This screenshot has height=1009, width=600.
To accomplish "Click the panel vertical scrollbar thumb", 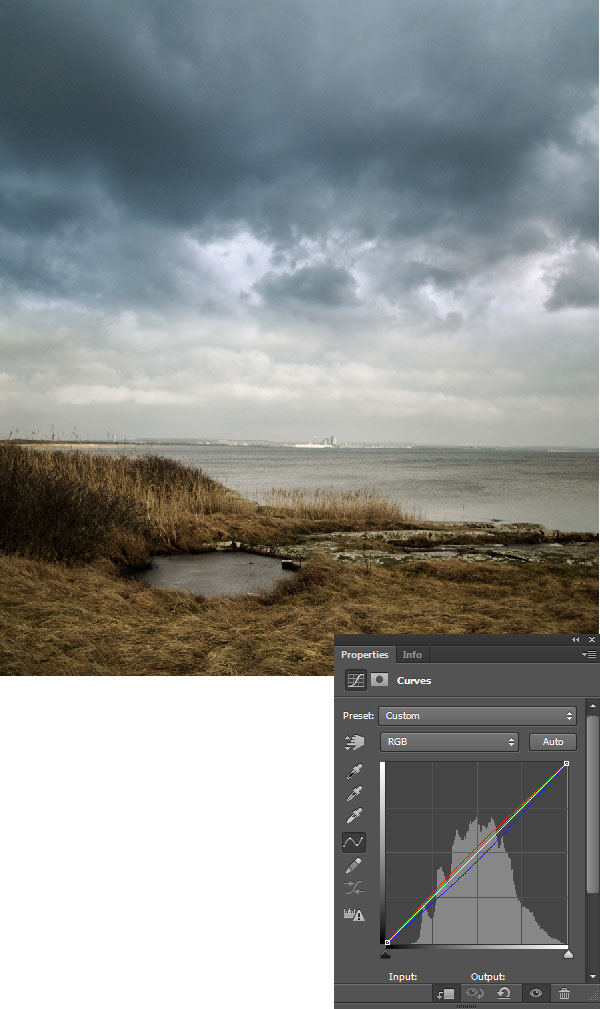I will click(592, 803).
